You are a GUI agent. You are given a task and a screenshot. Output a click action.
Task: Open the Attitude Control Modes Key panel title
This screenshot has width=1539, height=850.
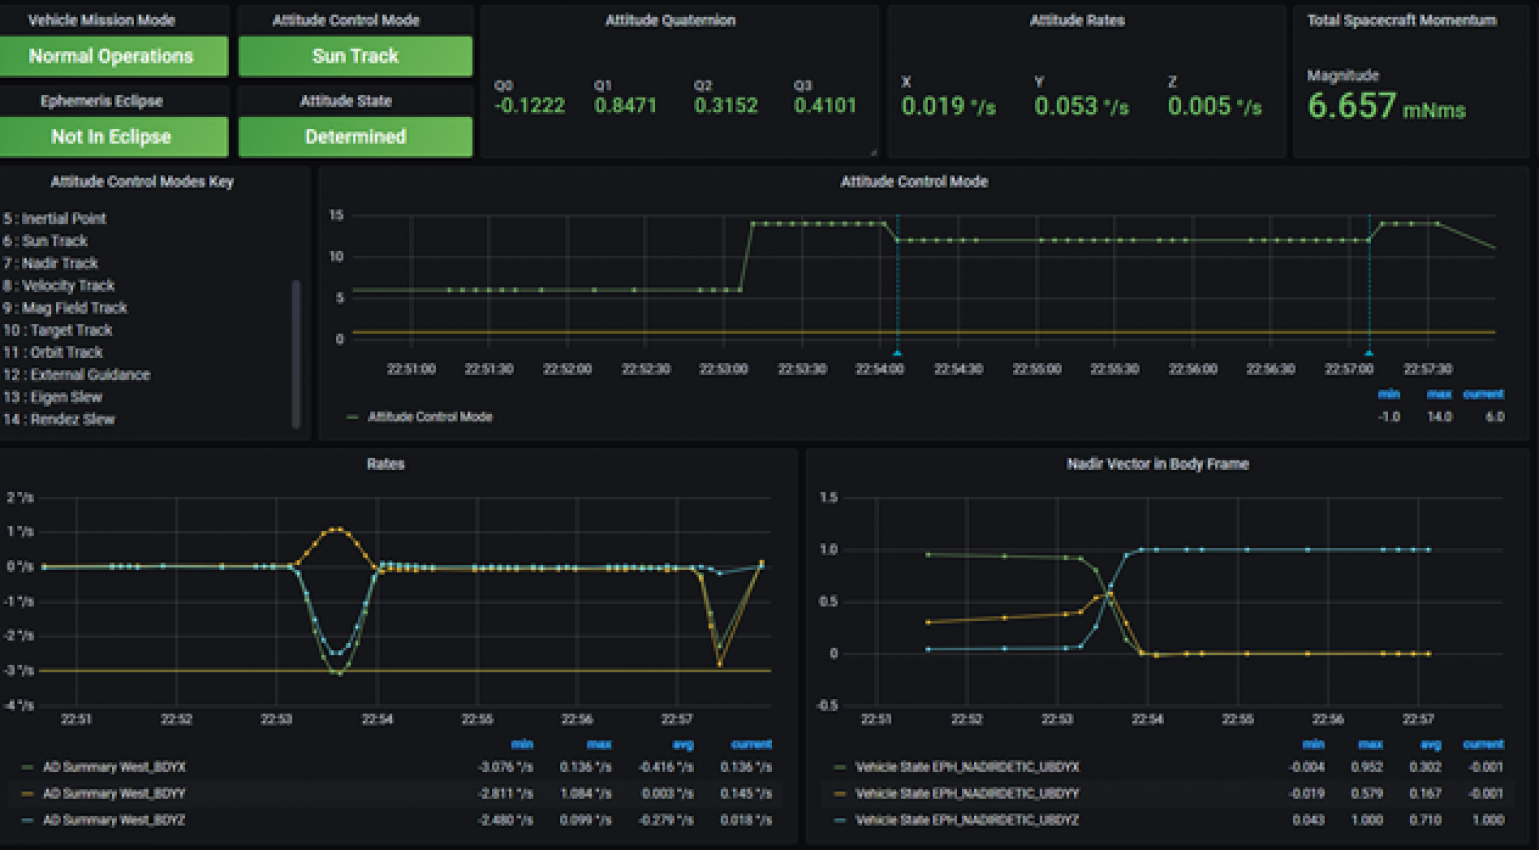click(142, 182)
